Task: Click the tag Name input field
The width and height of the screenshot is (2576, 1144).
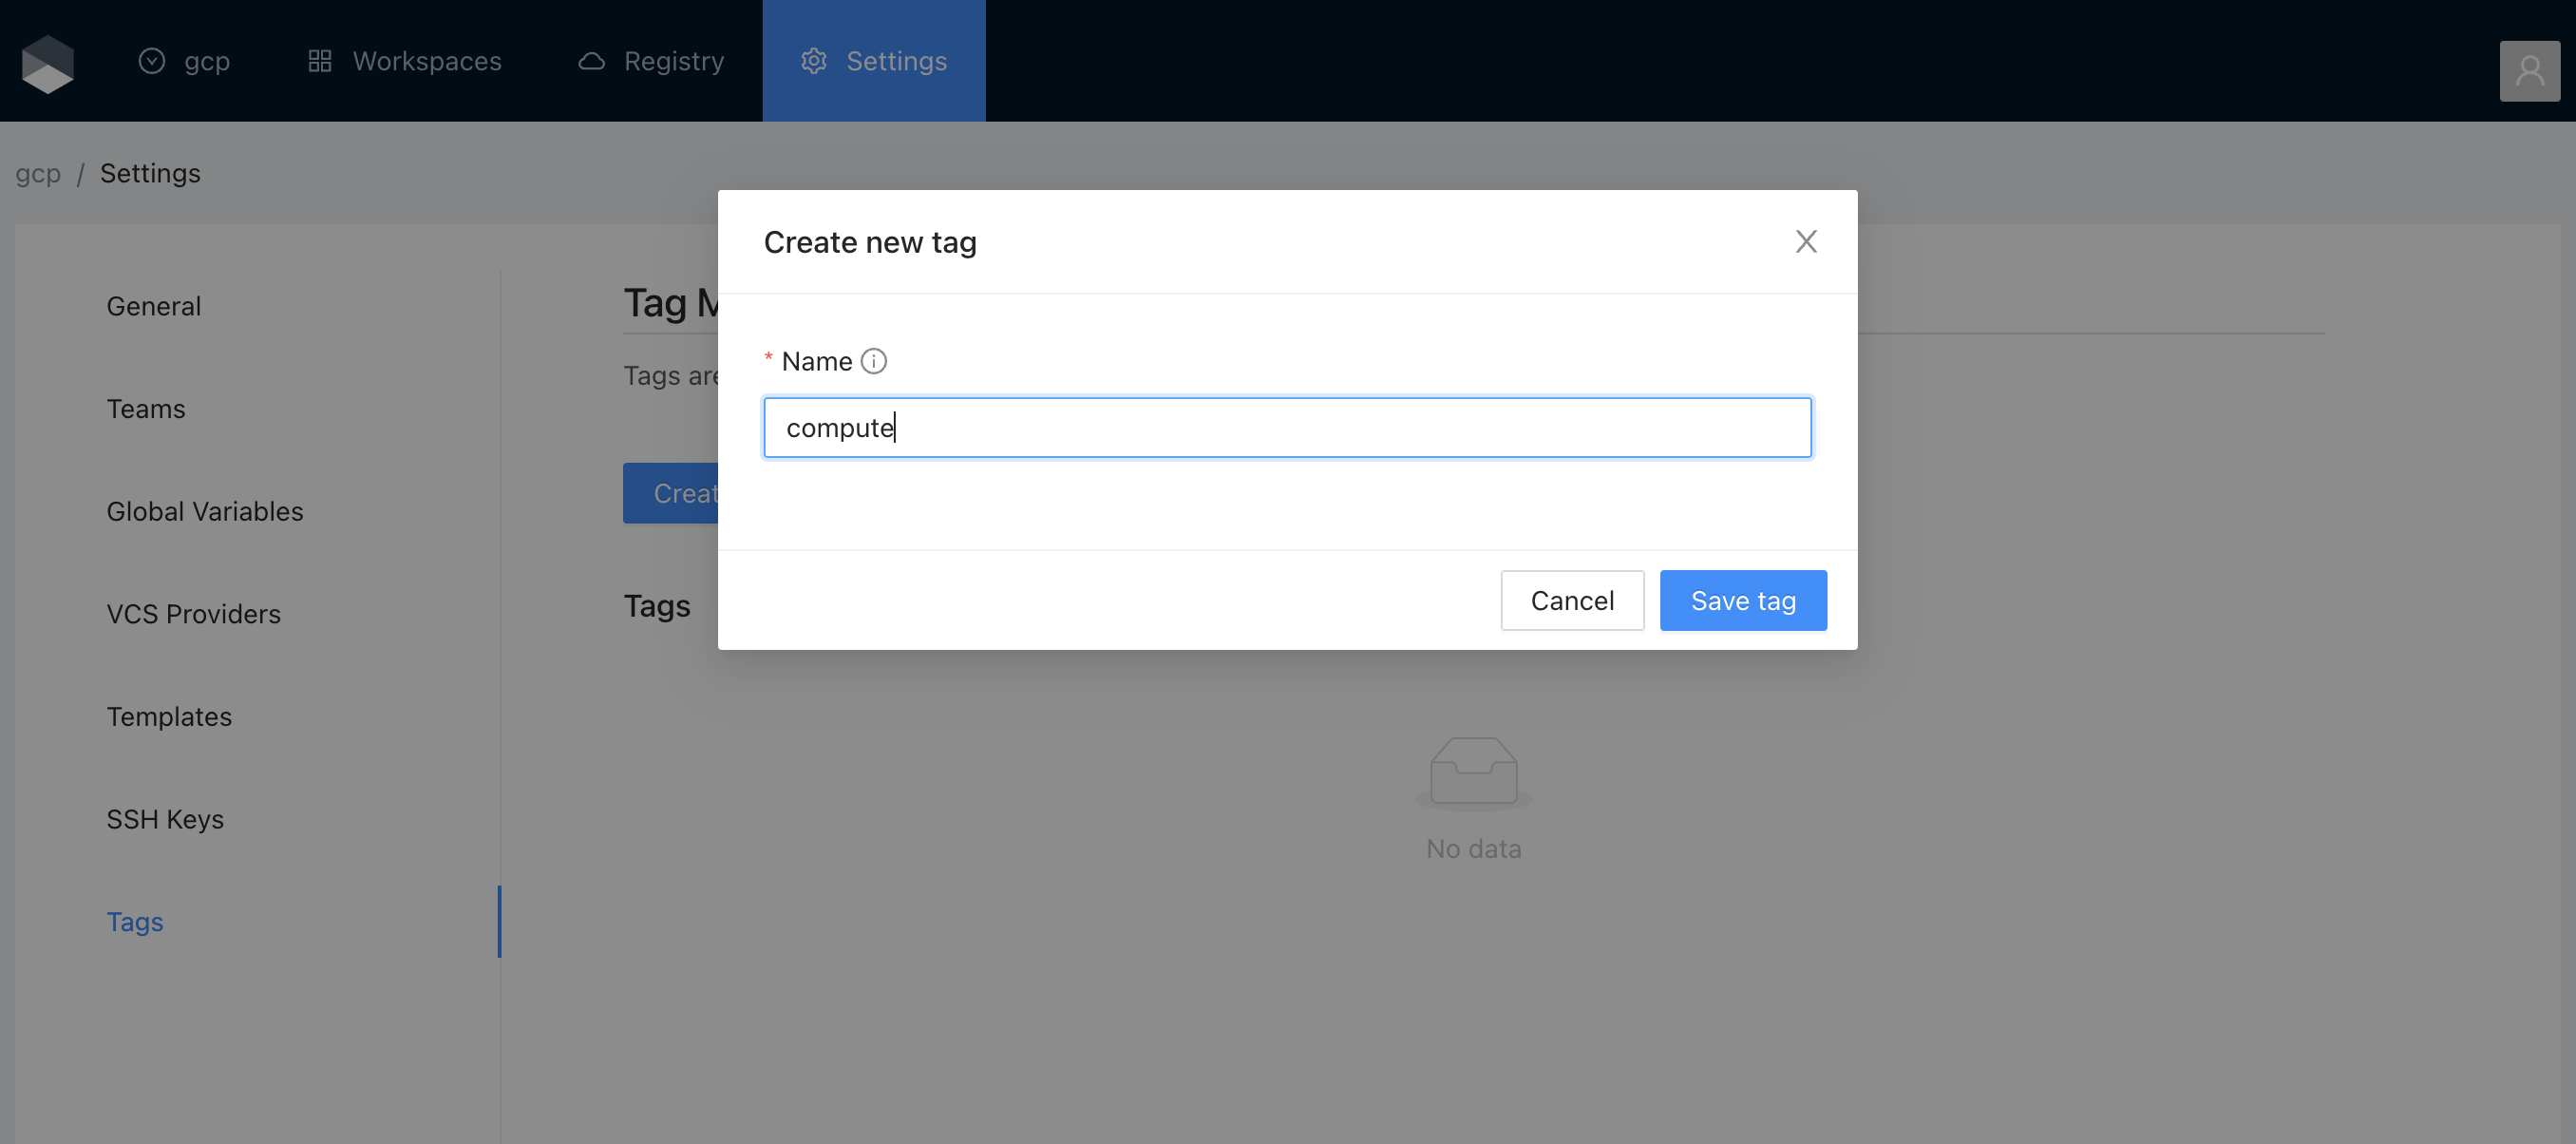Action: tap(1286, 428)
